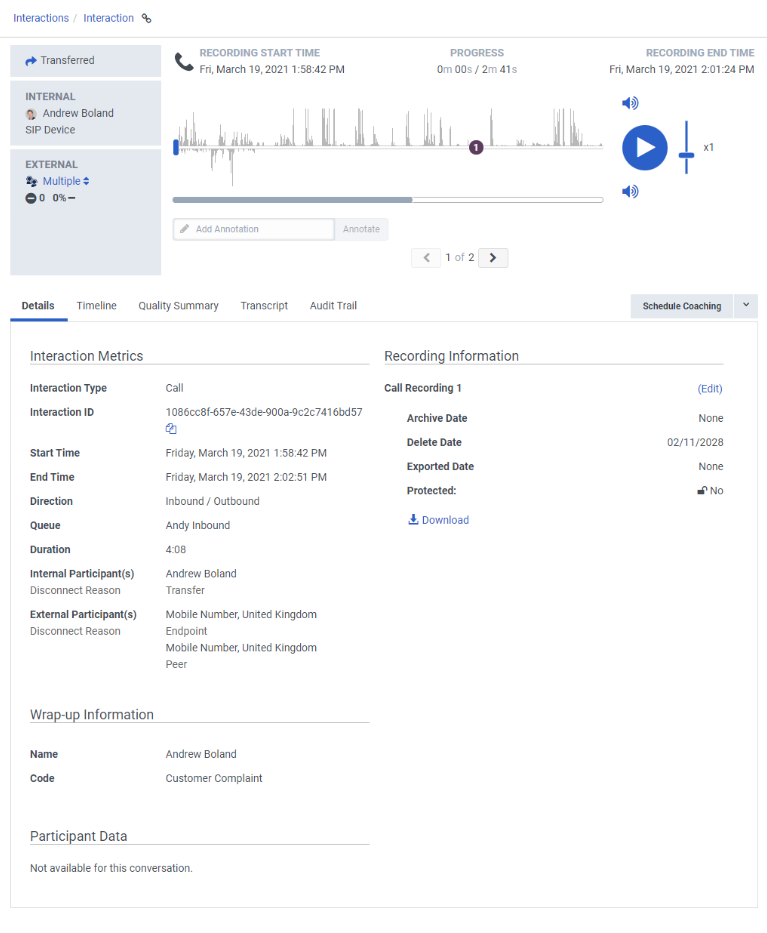Switch to the Timeline tab

pos(96,306)
